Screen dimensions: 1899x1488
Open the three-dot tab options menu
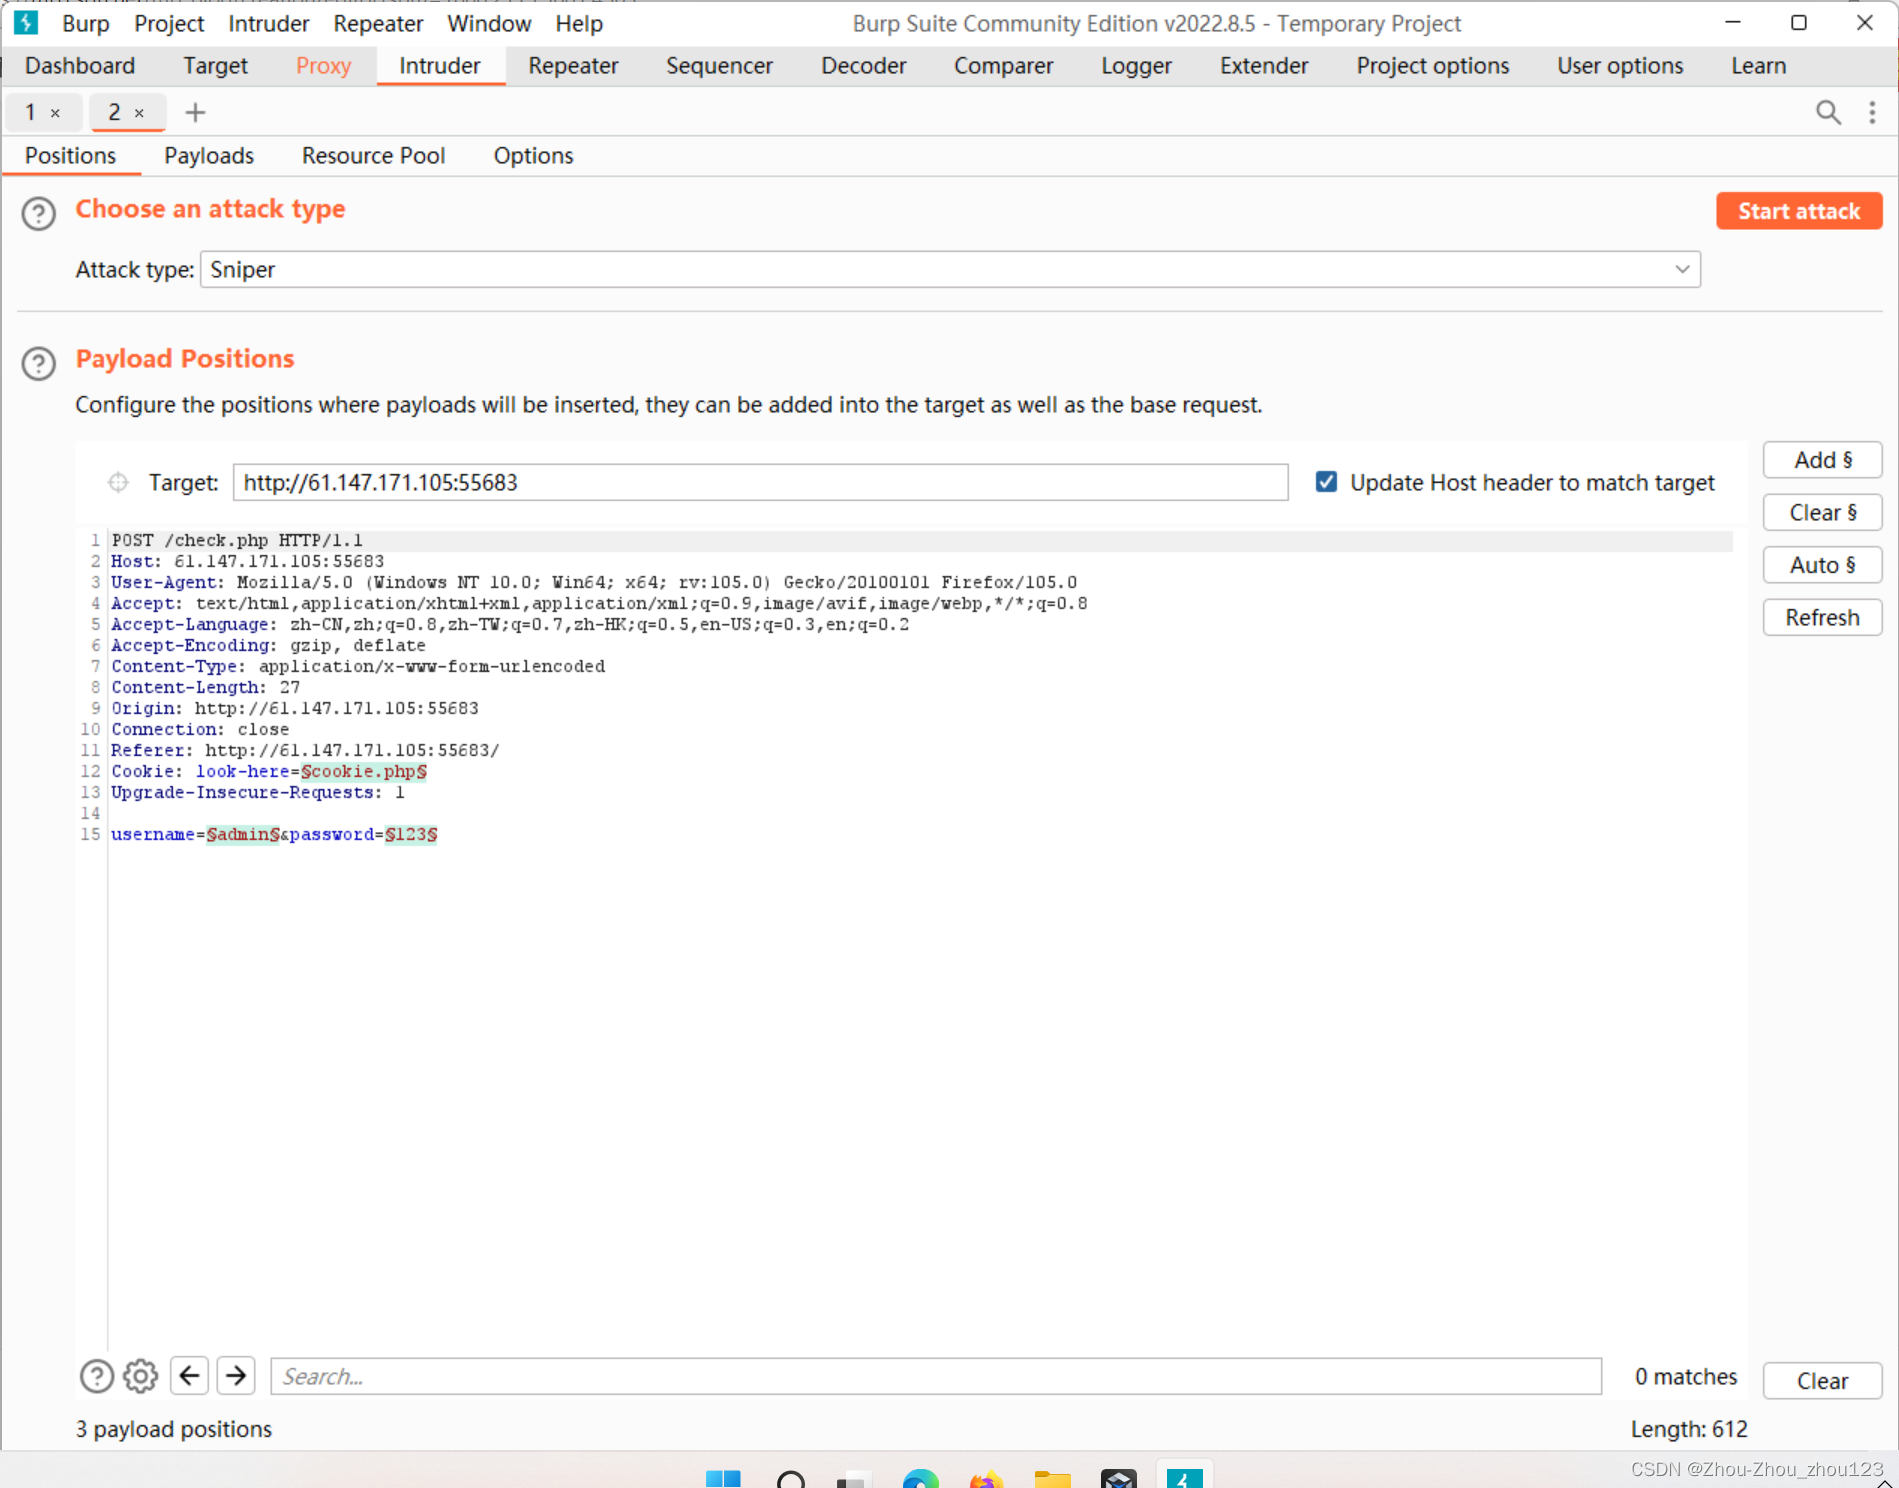point(1872,112)
